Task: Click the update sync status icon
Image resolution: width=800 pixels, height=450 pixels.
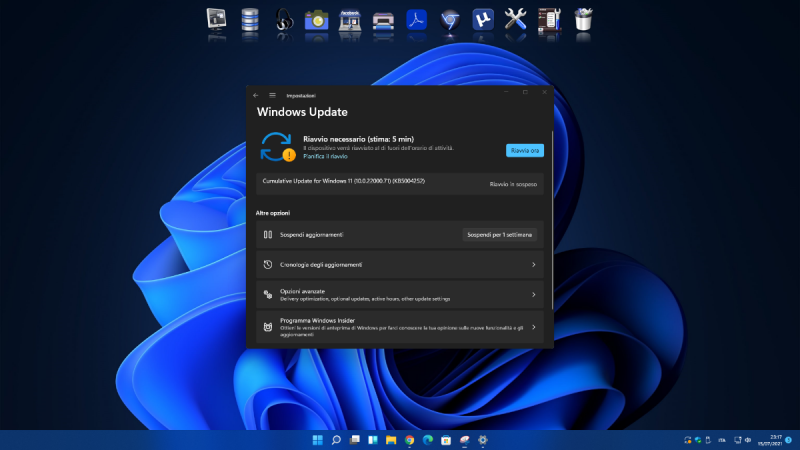Action: click(x=278, y=147)
